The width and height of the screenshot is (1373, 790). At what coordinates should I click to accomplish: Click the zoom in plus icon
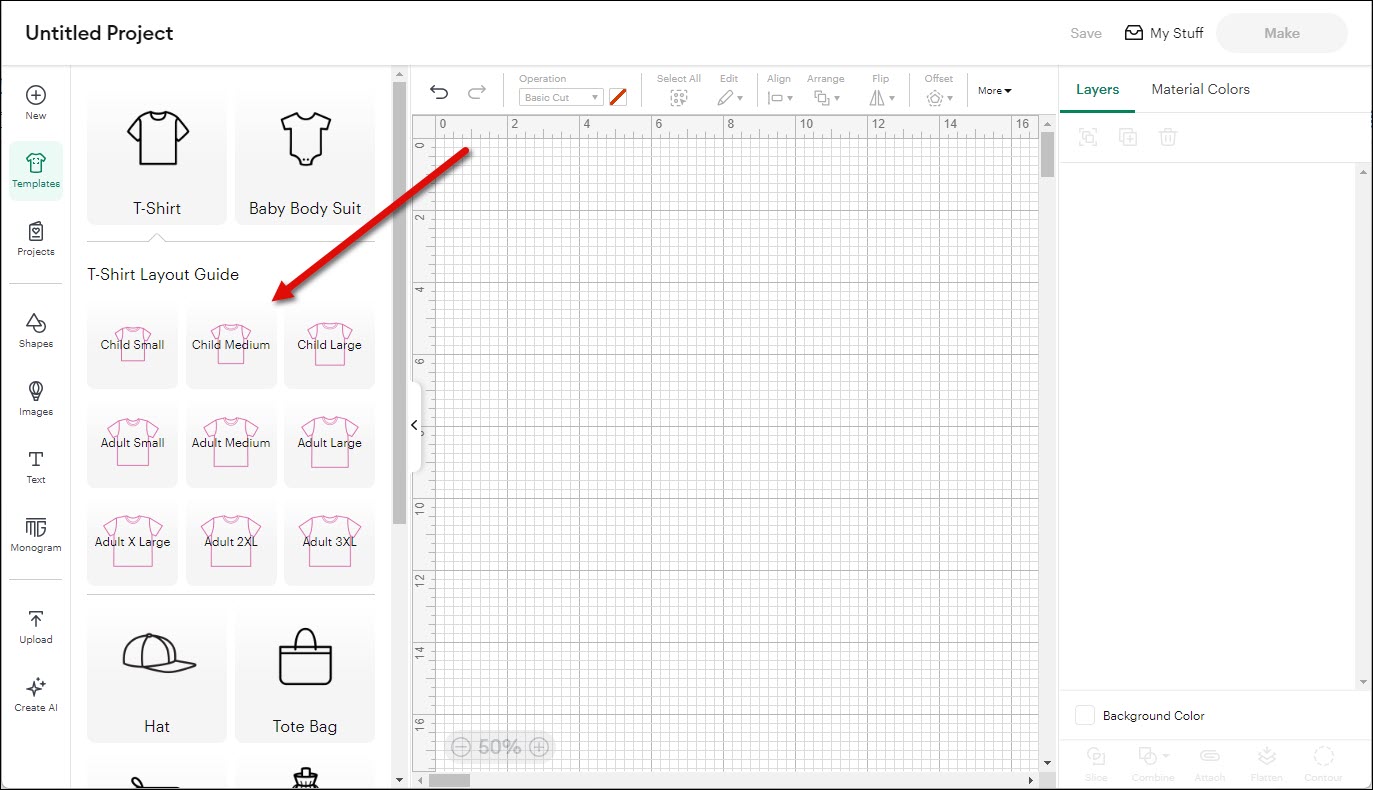tap(539, 747)
